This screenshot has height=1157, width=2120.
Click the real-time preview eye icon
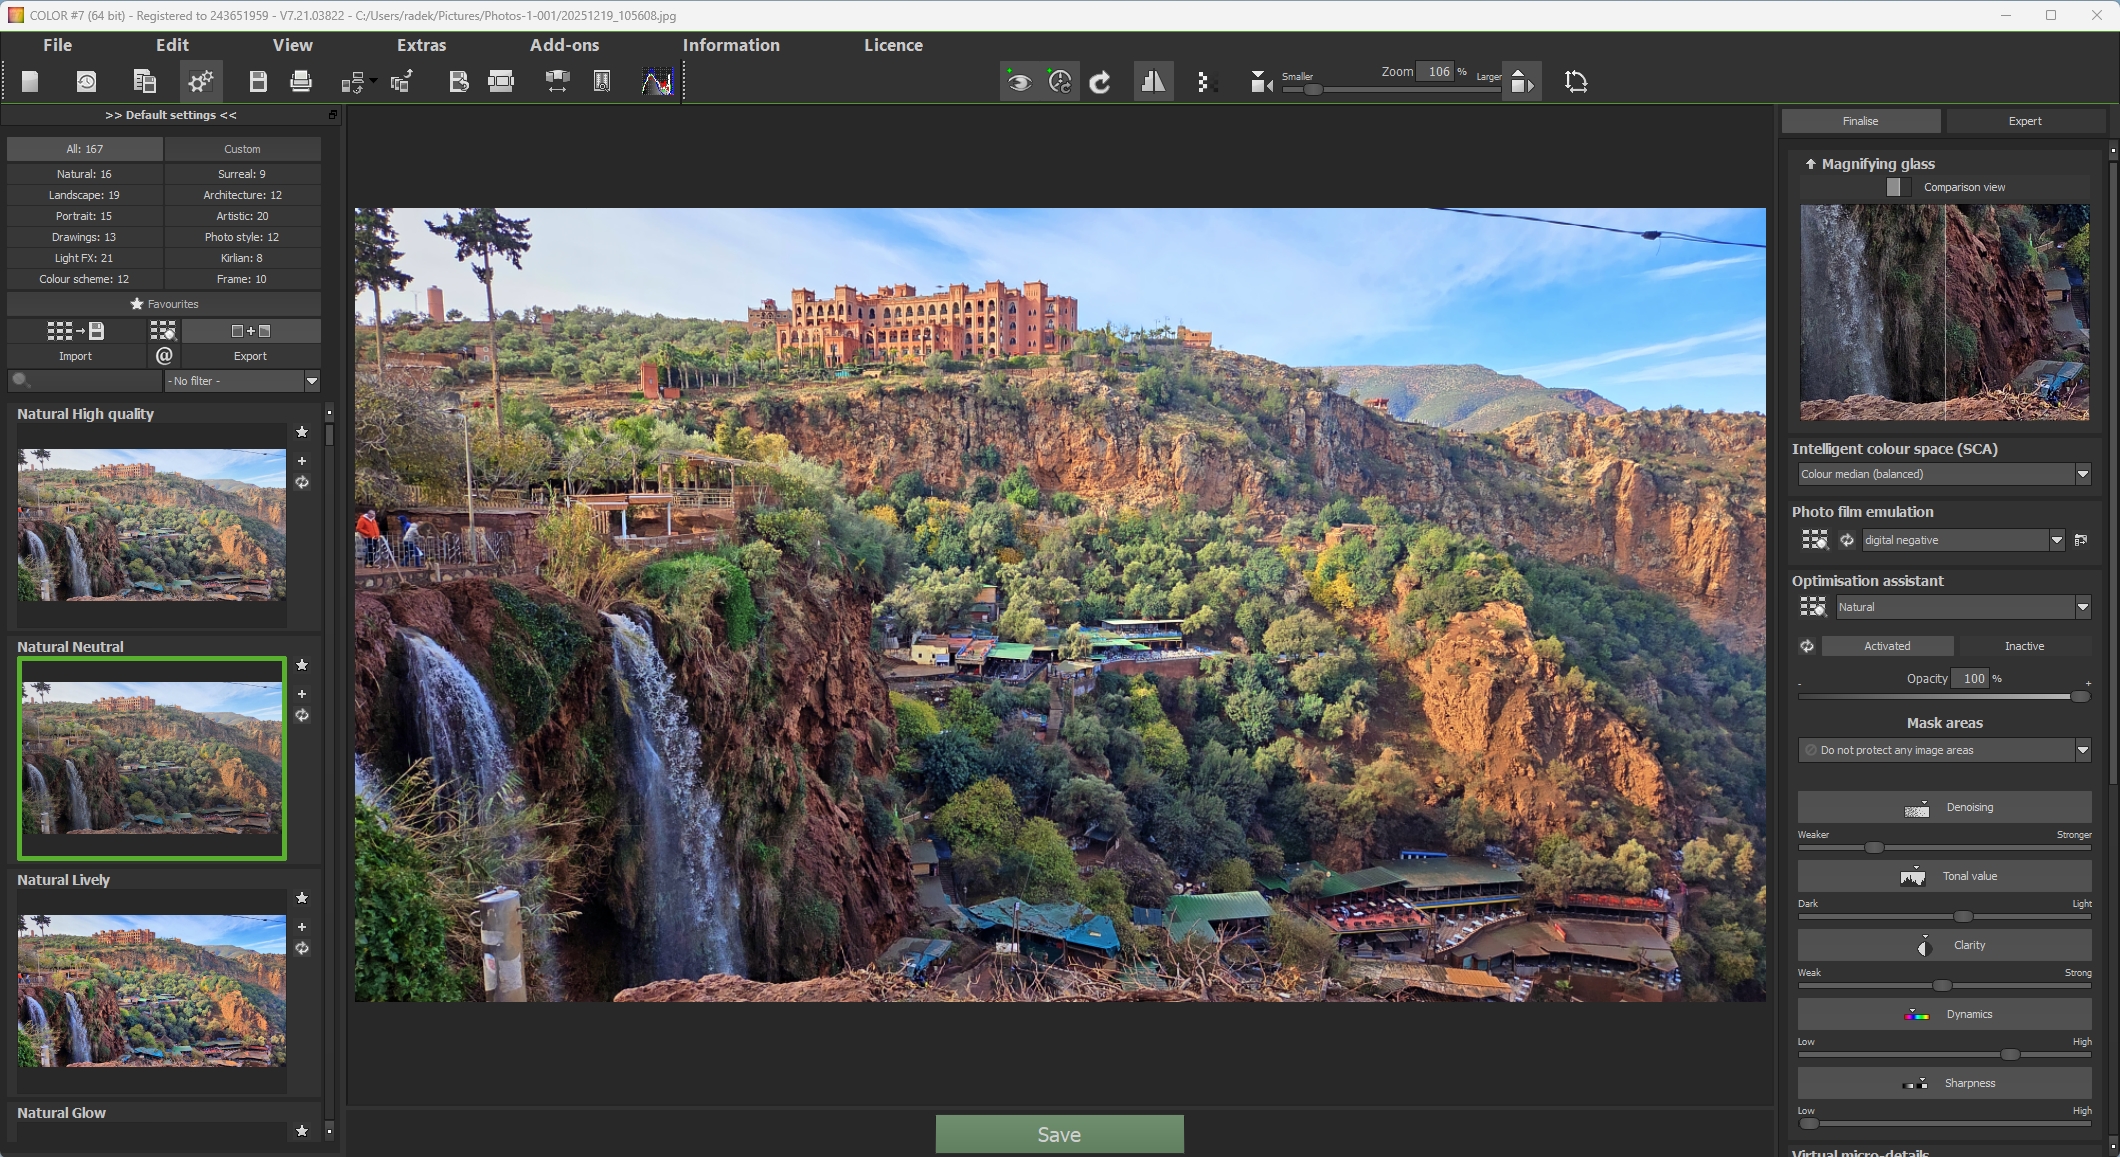pyautogui.click(x=1019, y=82)
